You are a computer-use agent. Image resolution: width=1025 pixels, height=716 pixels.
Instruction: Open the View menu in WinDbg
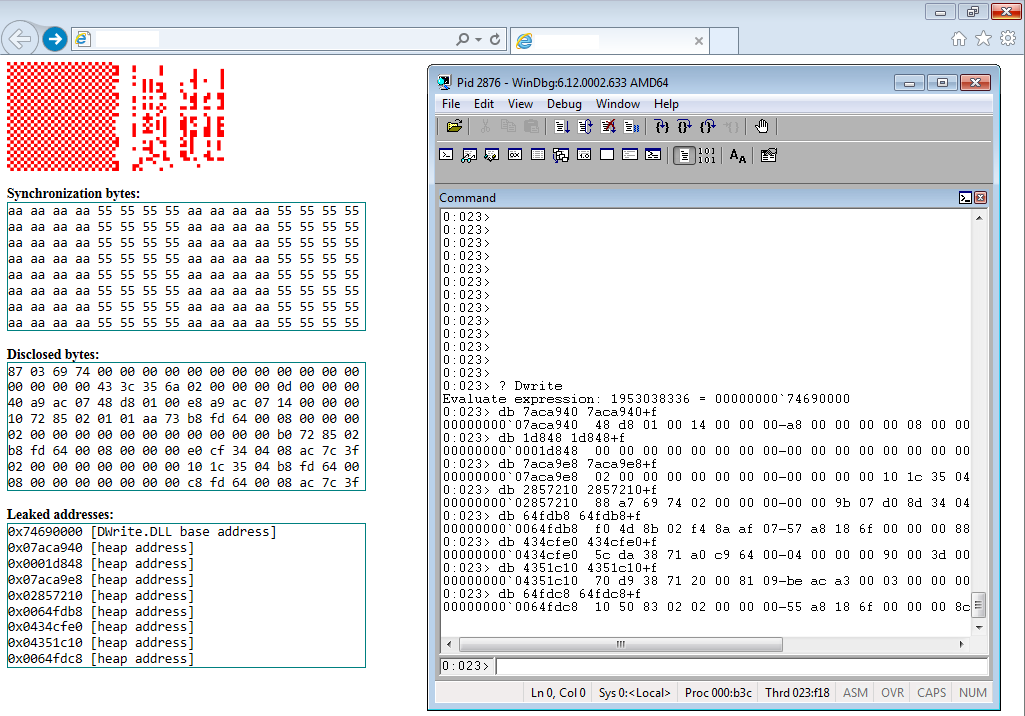click(x=520, y=104)
